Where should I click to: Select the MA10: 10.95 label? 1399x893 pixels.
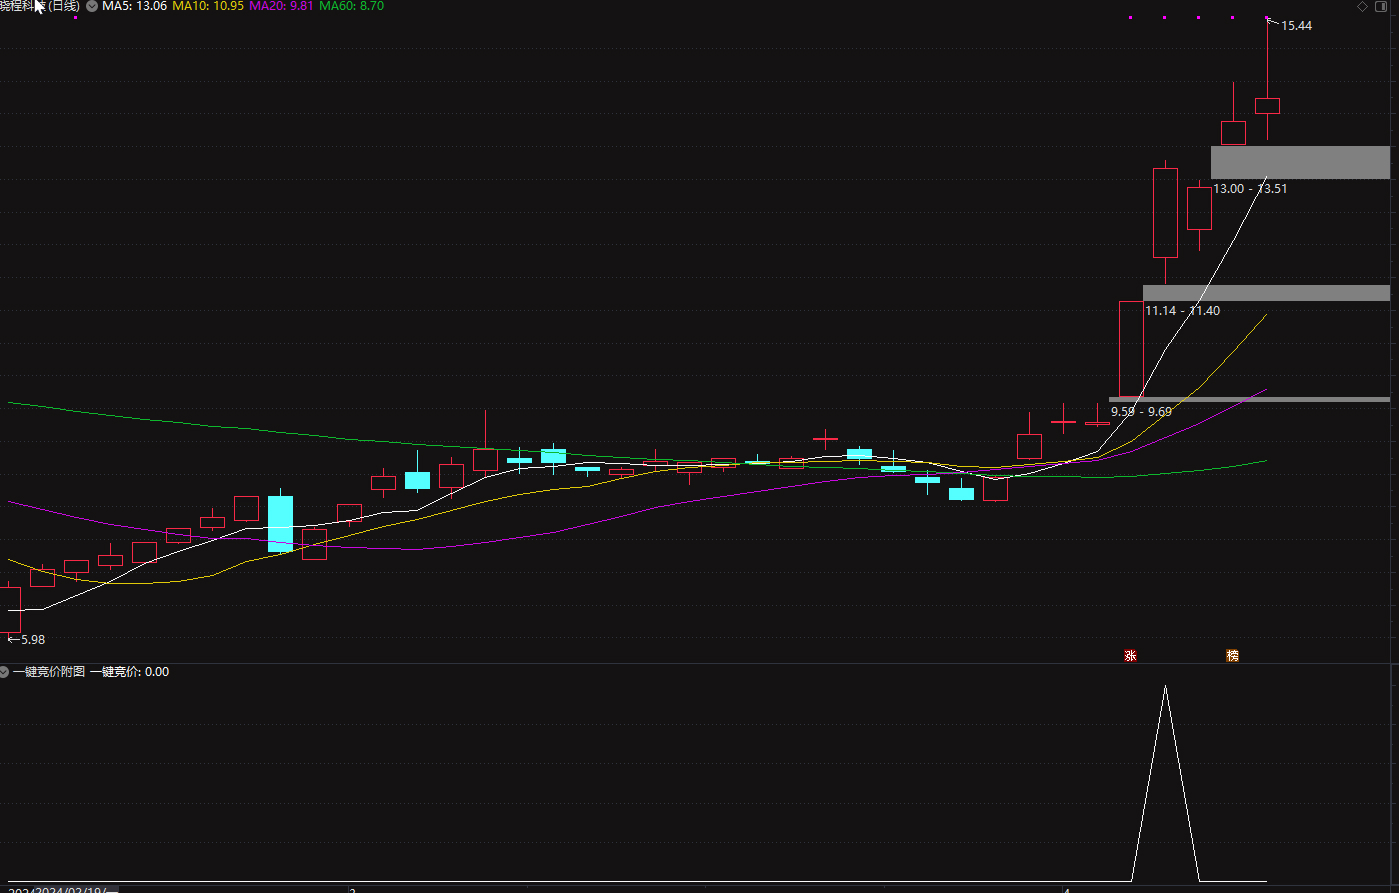(x=208, y=6)
